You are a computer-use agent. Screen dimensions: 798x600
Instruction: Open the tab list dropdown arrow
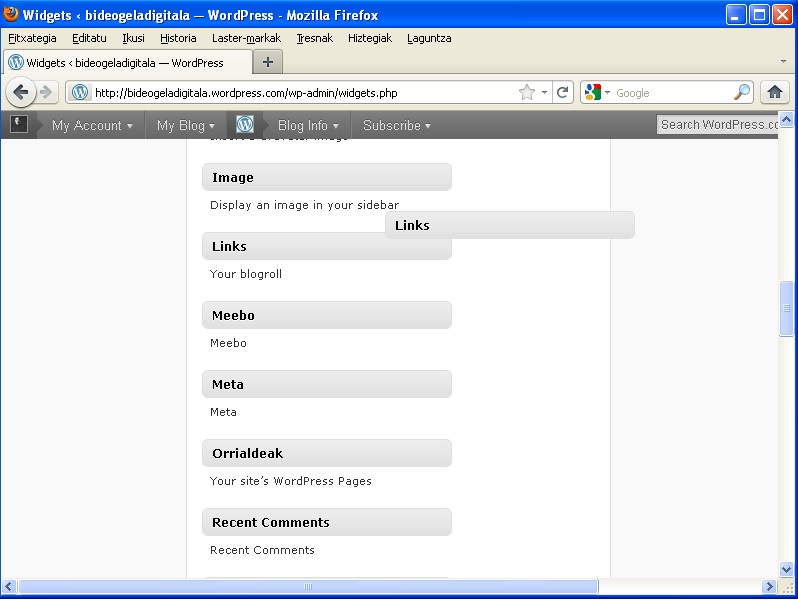(783, 62)
